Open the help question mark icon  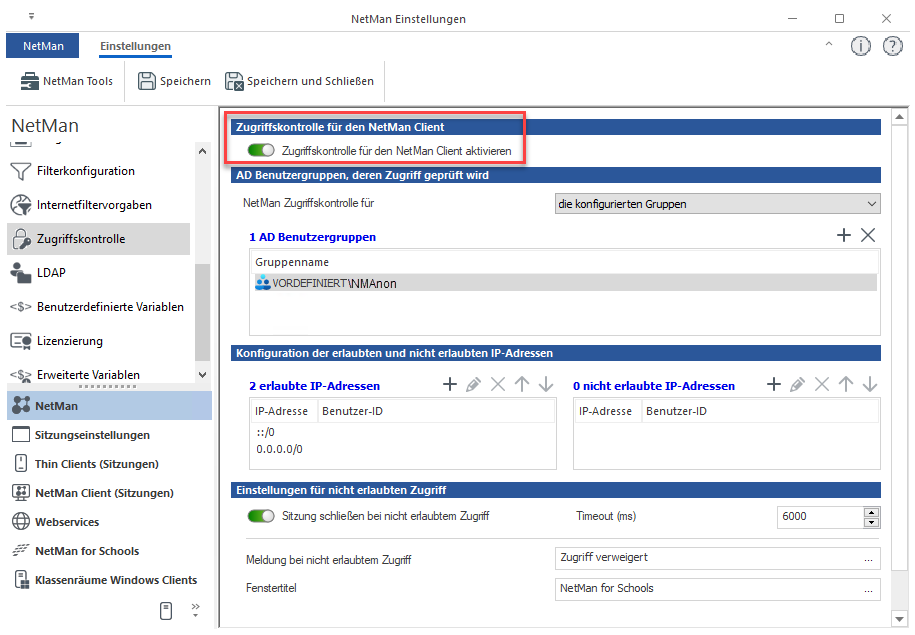892,46
